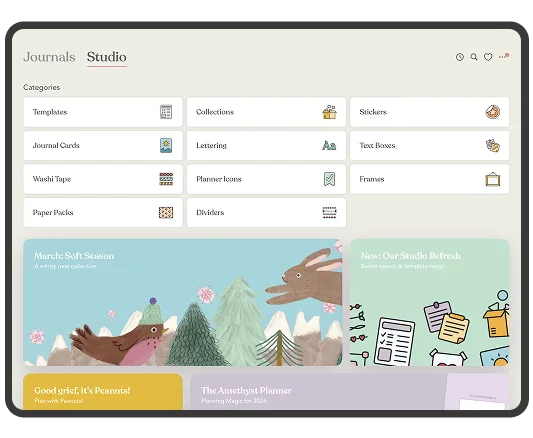533x438 pixels.
Task: Open the Journal Cards category
Action: pos(103,145)
